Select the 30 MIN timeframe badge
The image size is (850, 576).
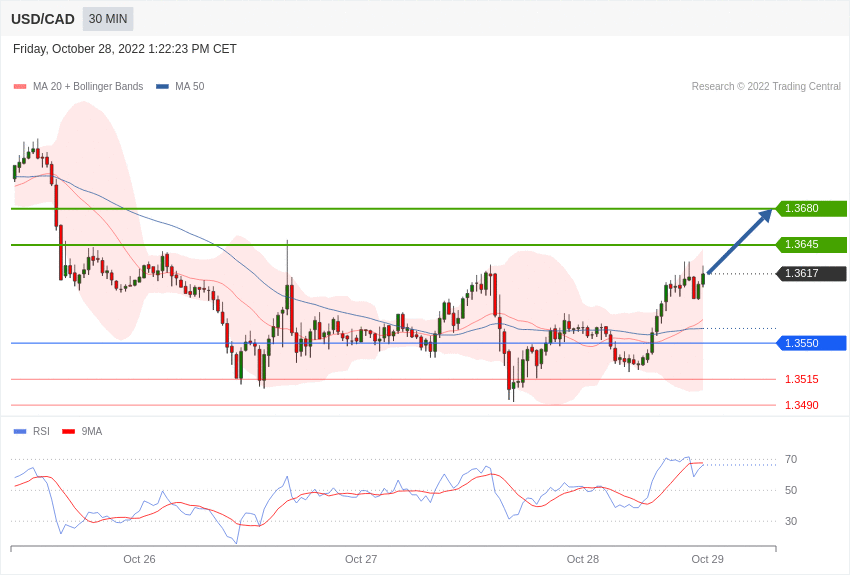click(108, 19)
